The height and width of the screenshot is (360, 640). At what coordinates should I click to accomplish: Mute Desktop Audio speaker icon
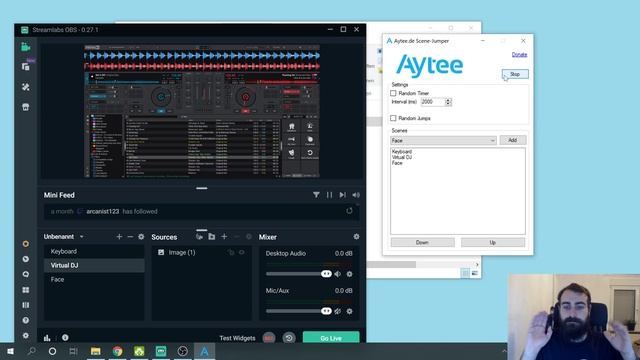tap(338, 274)
